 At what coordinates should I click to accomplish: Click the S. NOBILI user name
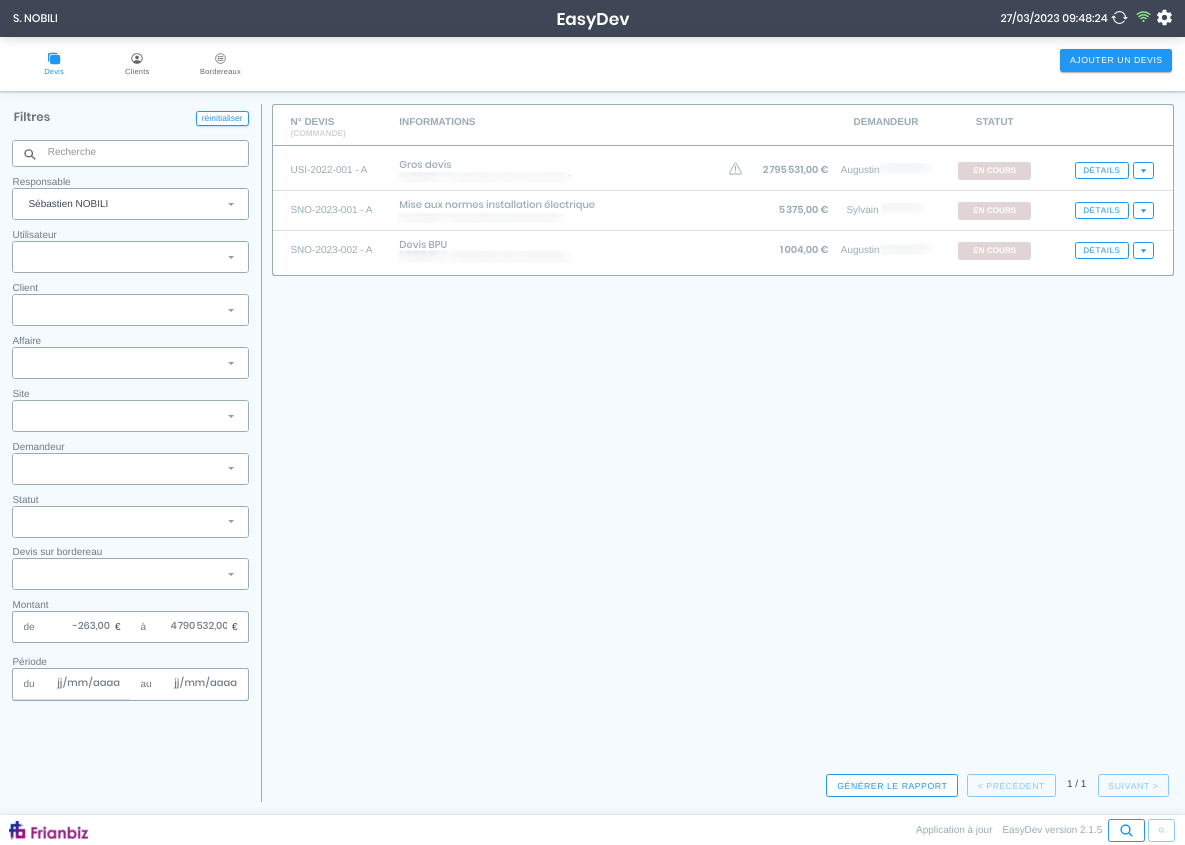[36, 18]
